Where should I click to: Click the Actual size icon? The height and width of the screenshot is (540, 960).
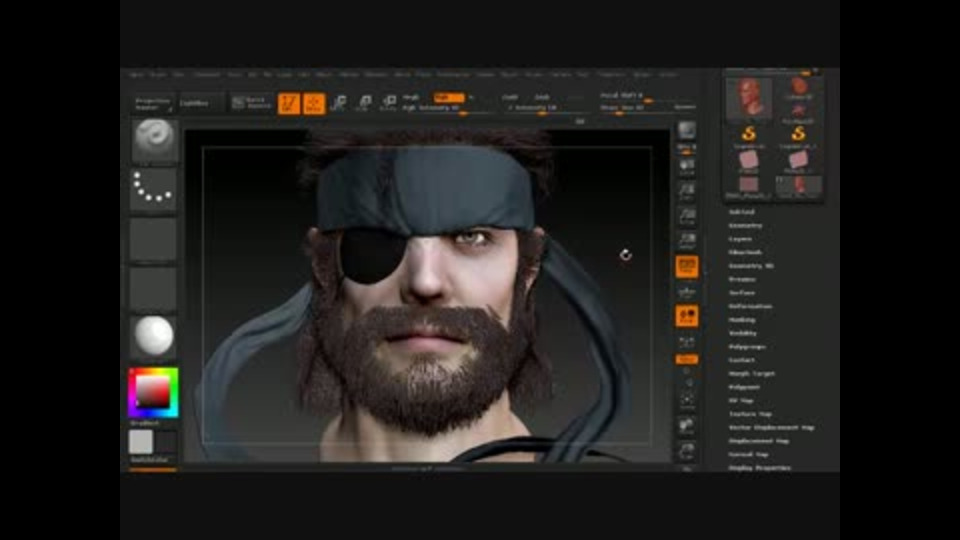[x=687, y=216]
